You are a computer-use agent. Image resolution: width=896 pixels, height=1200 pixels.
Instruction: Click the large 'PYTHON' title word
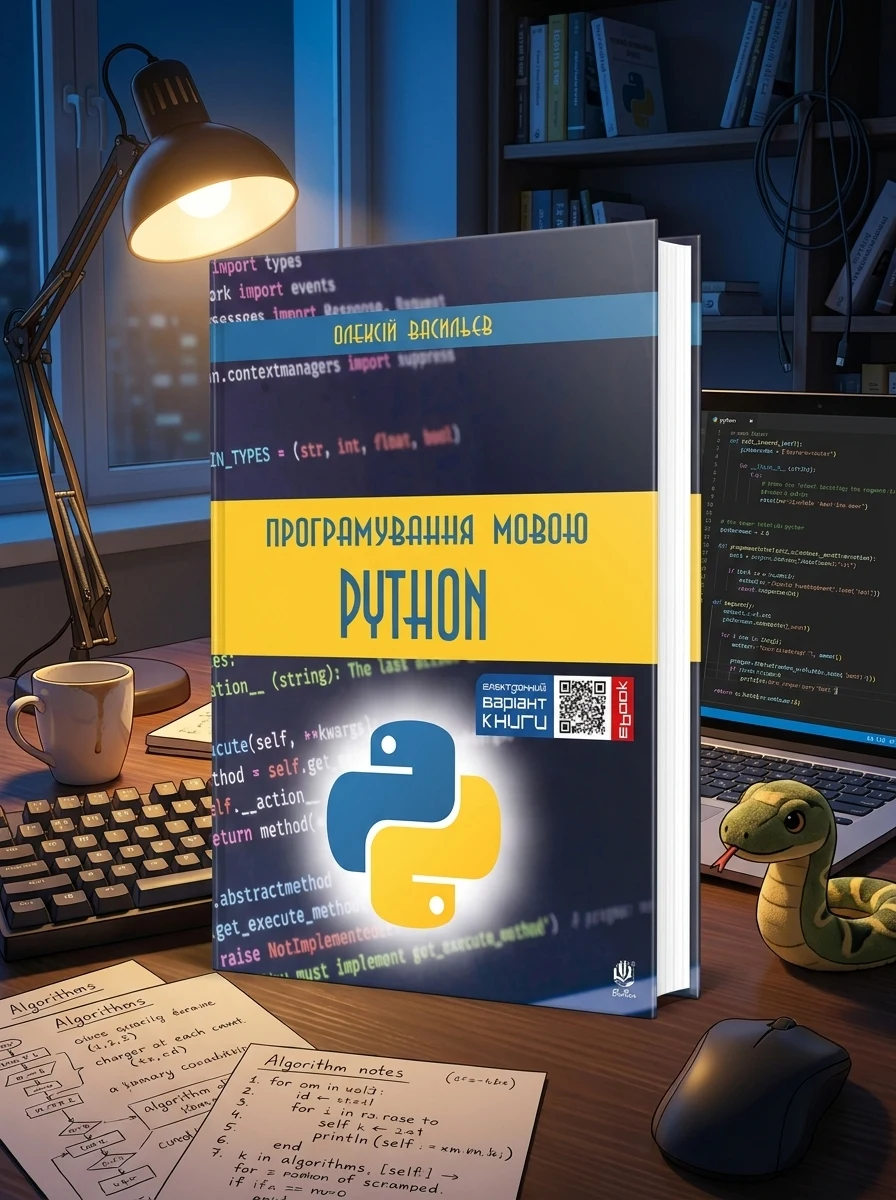[412, 604]
